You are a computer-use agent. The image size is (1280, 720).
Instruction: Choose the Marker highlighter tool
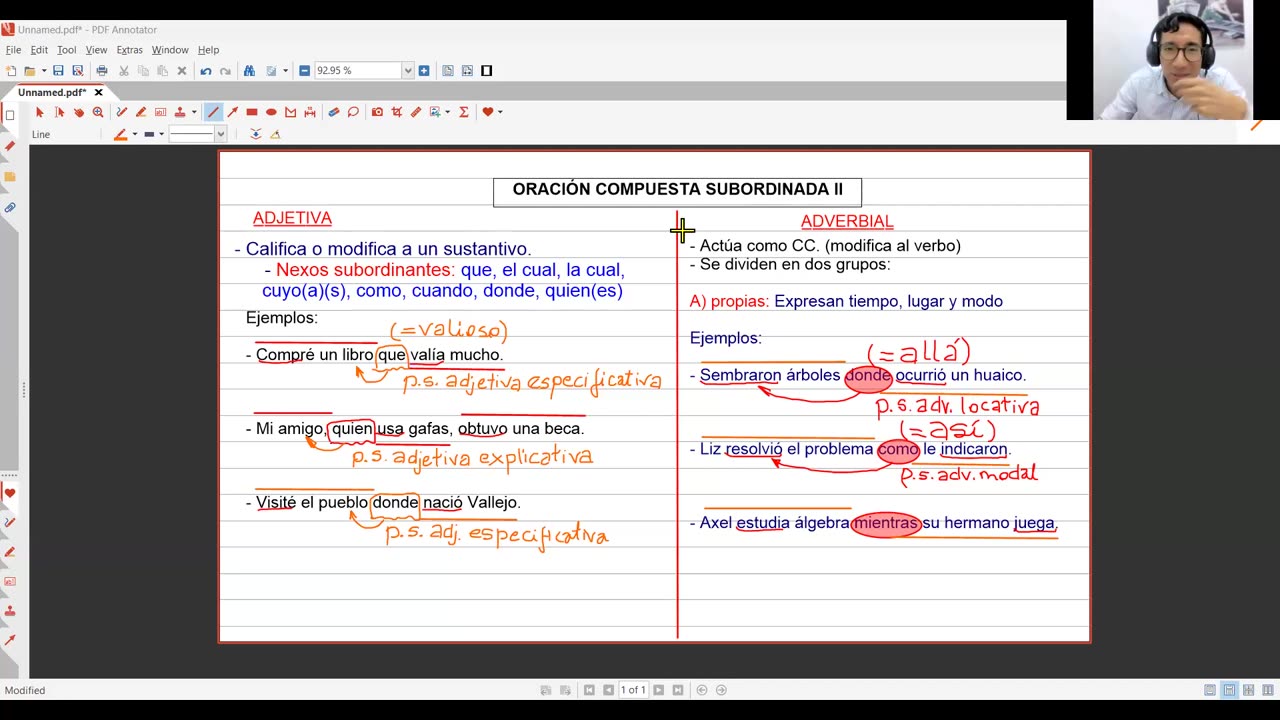coord(141,112)
